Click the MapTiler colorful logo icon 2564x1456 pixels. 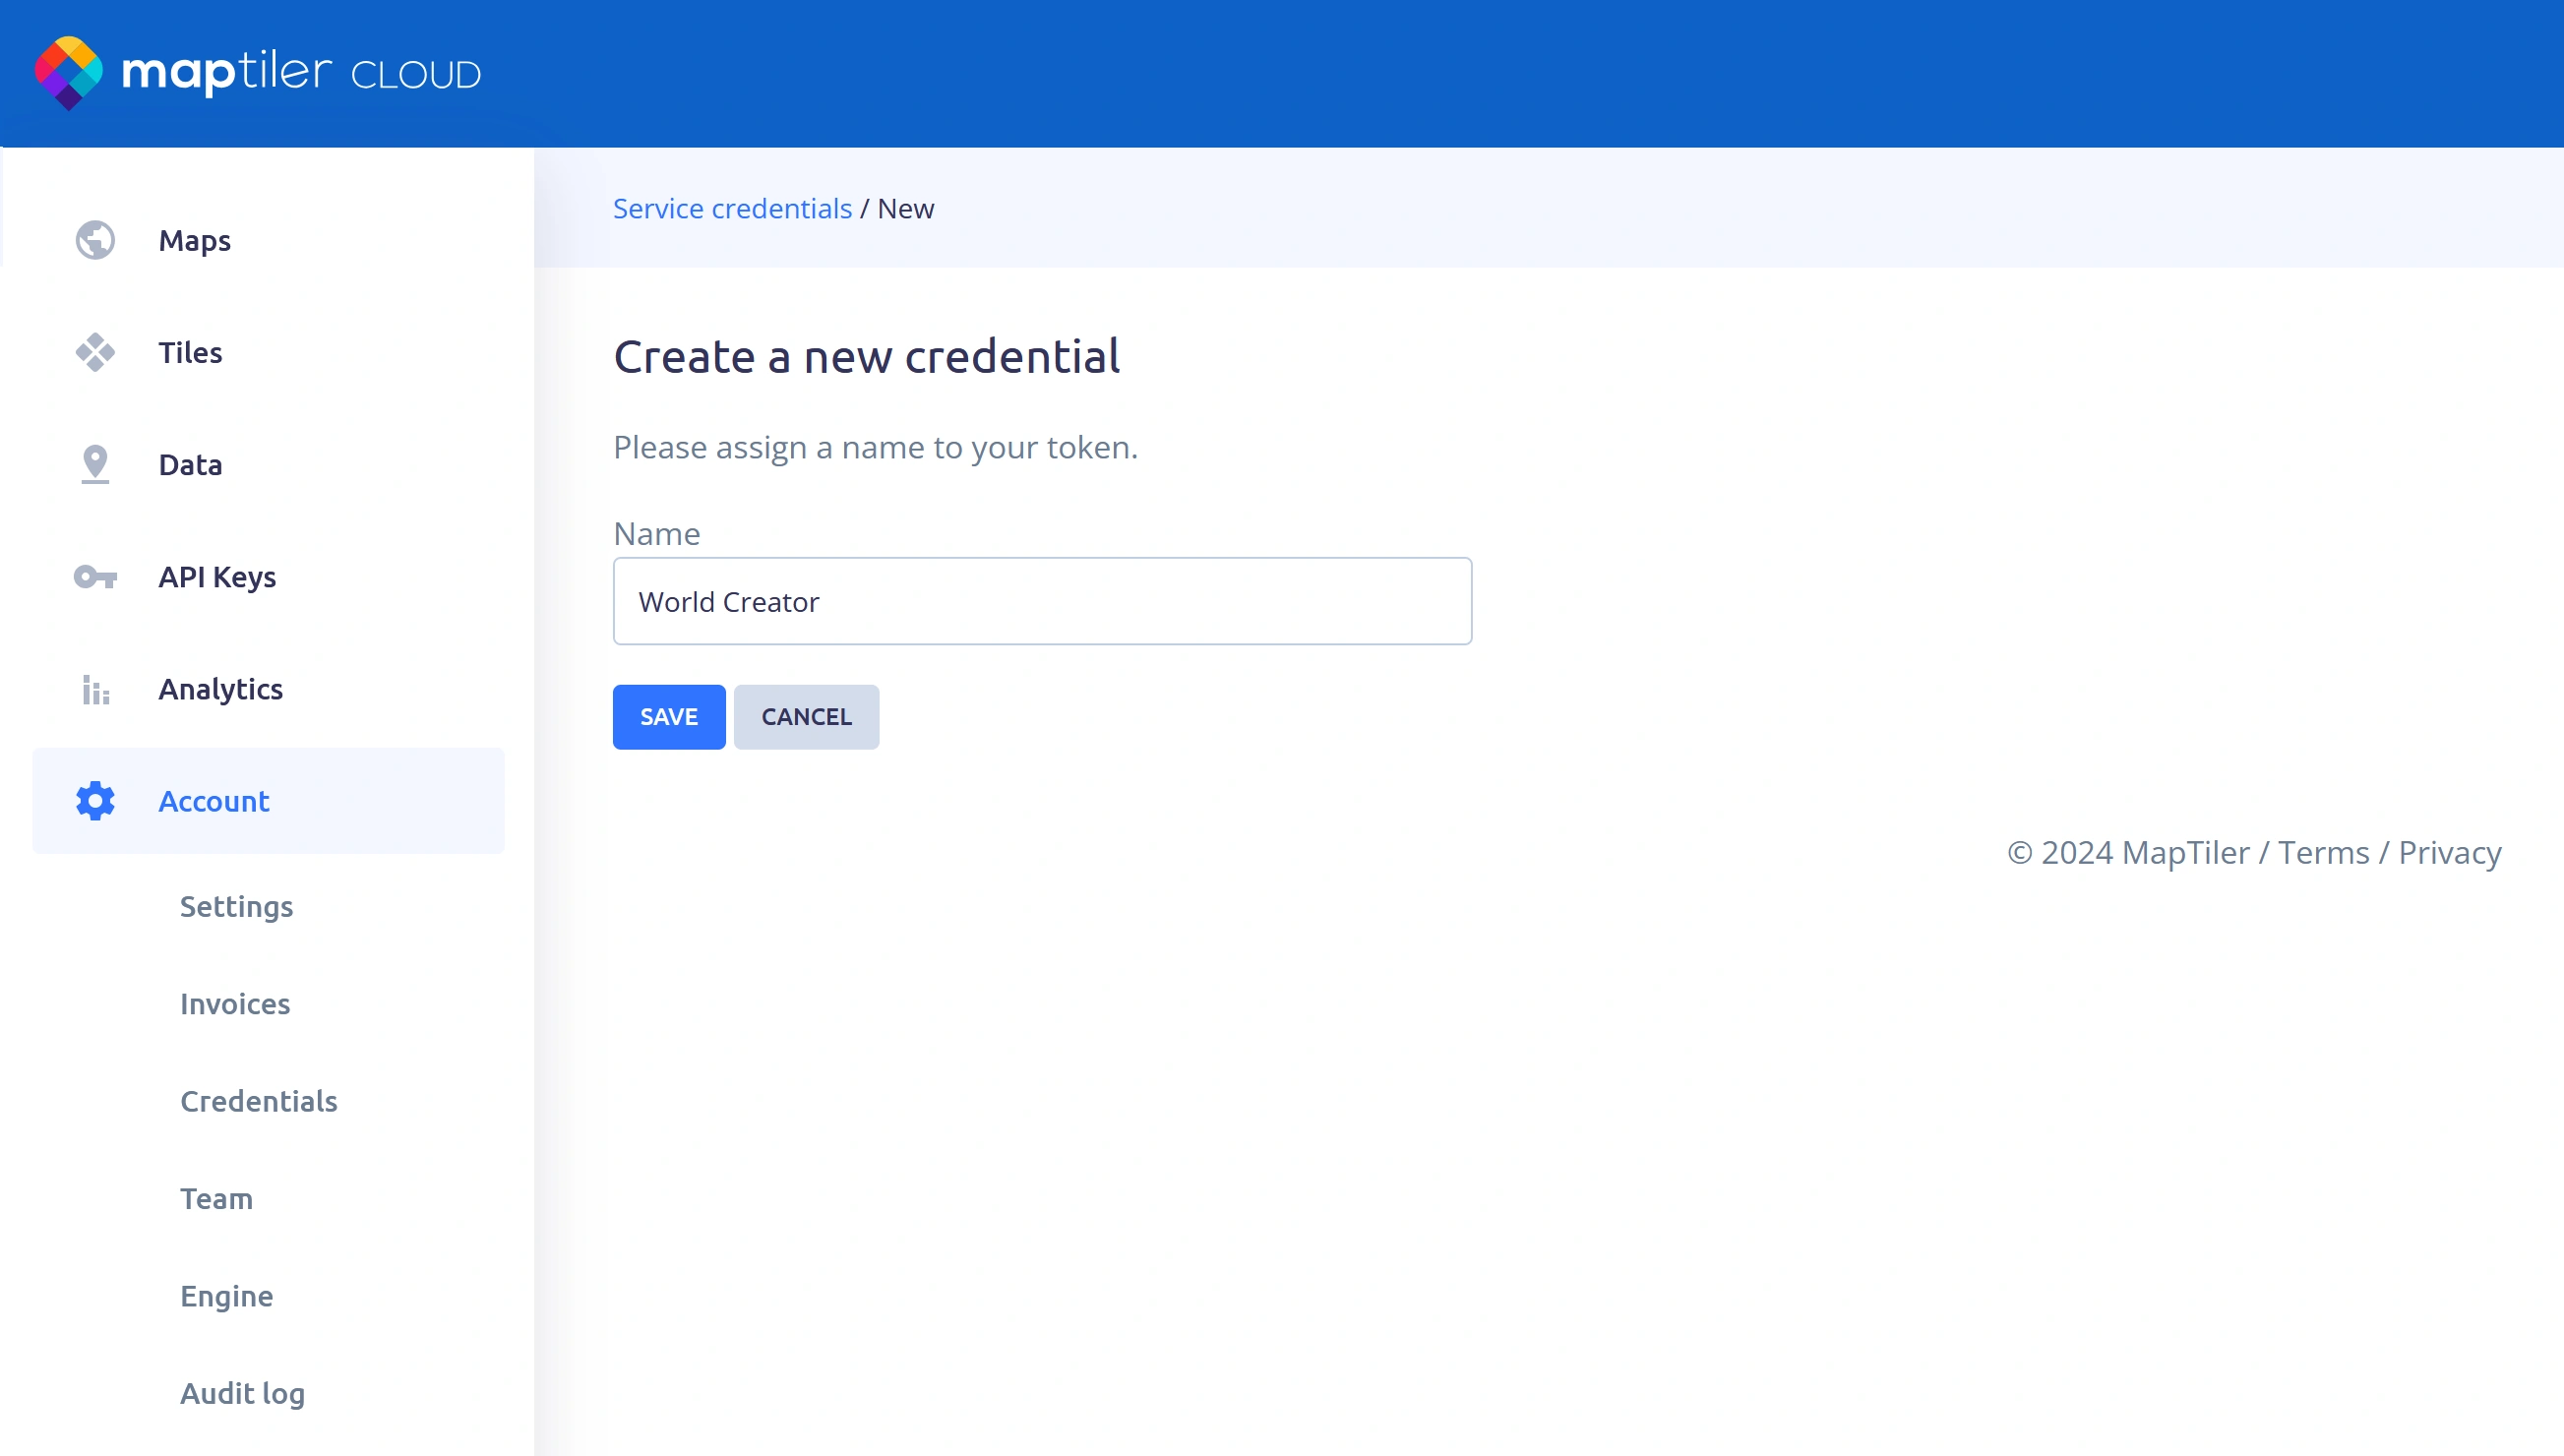click(68, 73)
